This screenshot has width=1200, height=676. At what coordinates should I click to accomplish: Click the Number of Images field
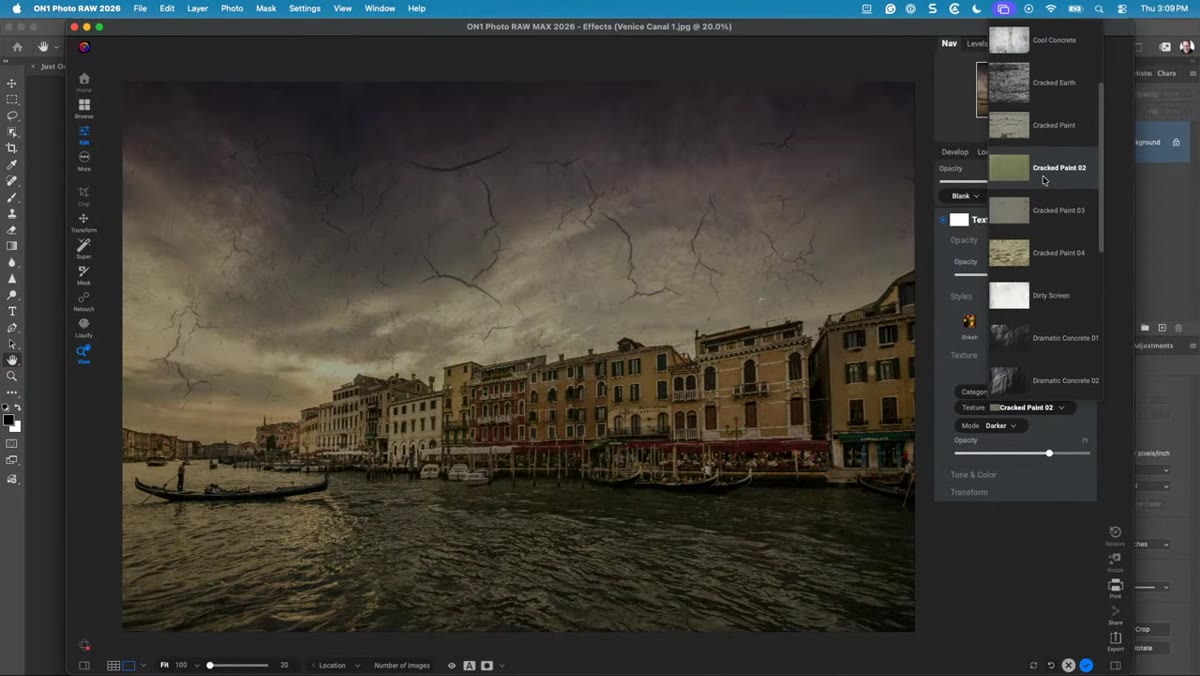click(402, 665)
